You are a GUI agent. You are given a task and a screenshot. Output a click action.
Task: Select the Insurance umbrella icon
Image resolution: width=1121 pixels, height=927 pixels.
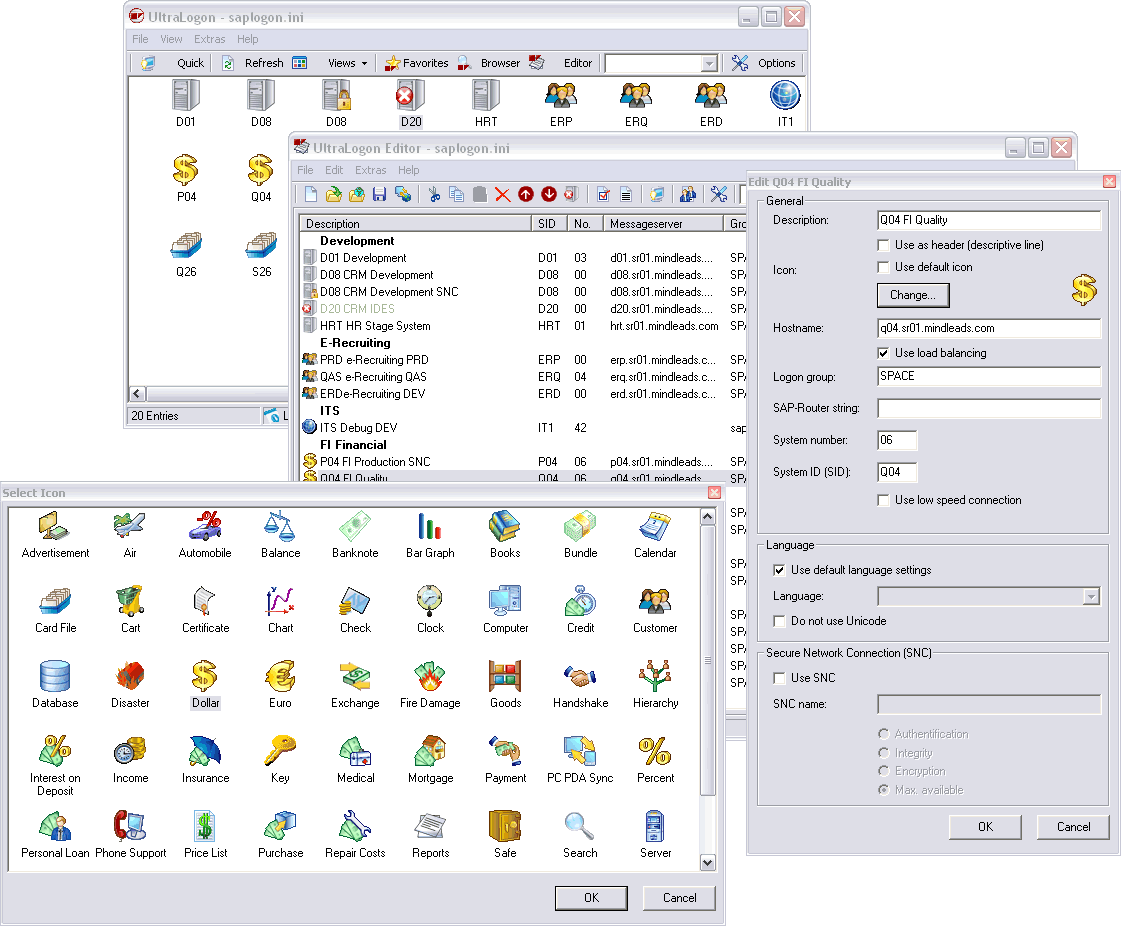[205, 759]
